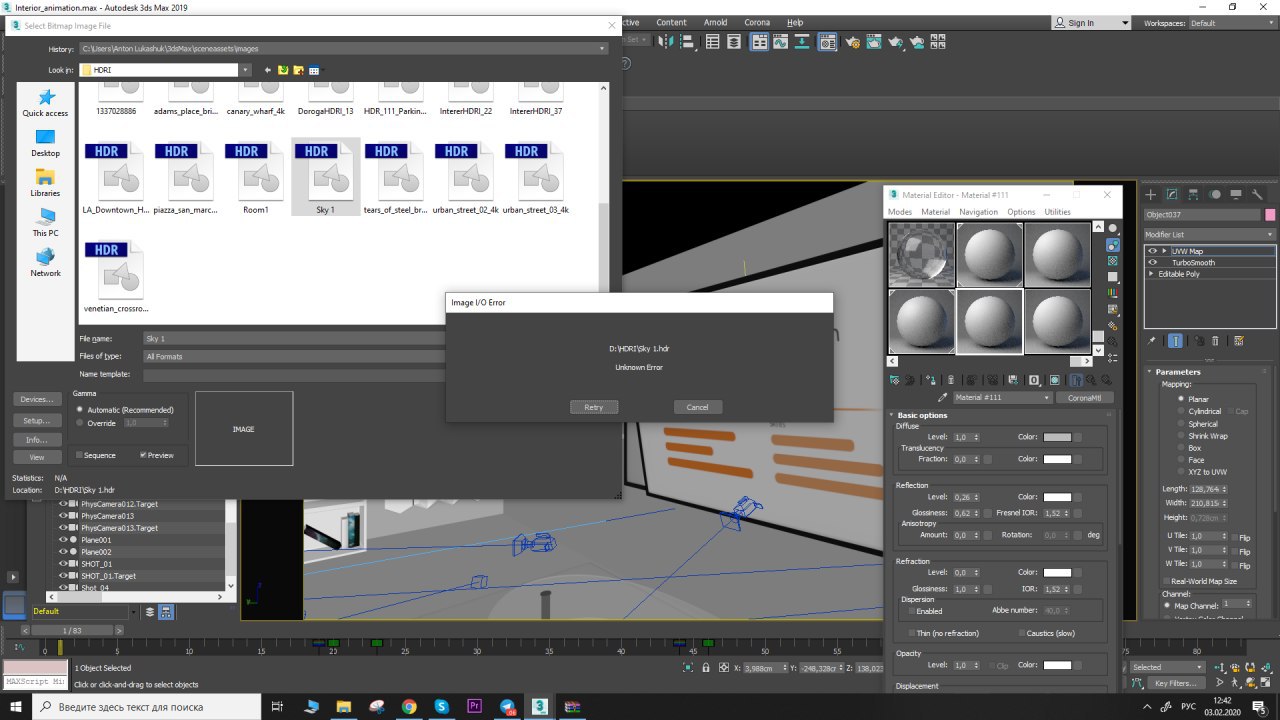Click Retry in Image I/O Error dialog
This screenshot has height=720, width=1280.
tap(594, 407)
